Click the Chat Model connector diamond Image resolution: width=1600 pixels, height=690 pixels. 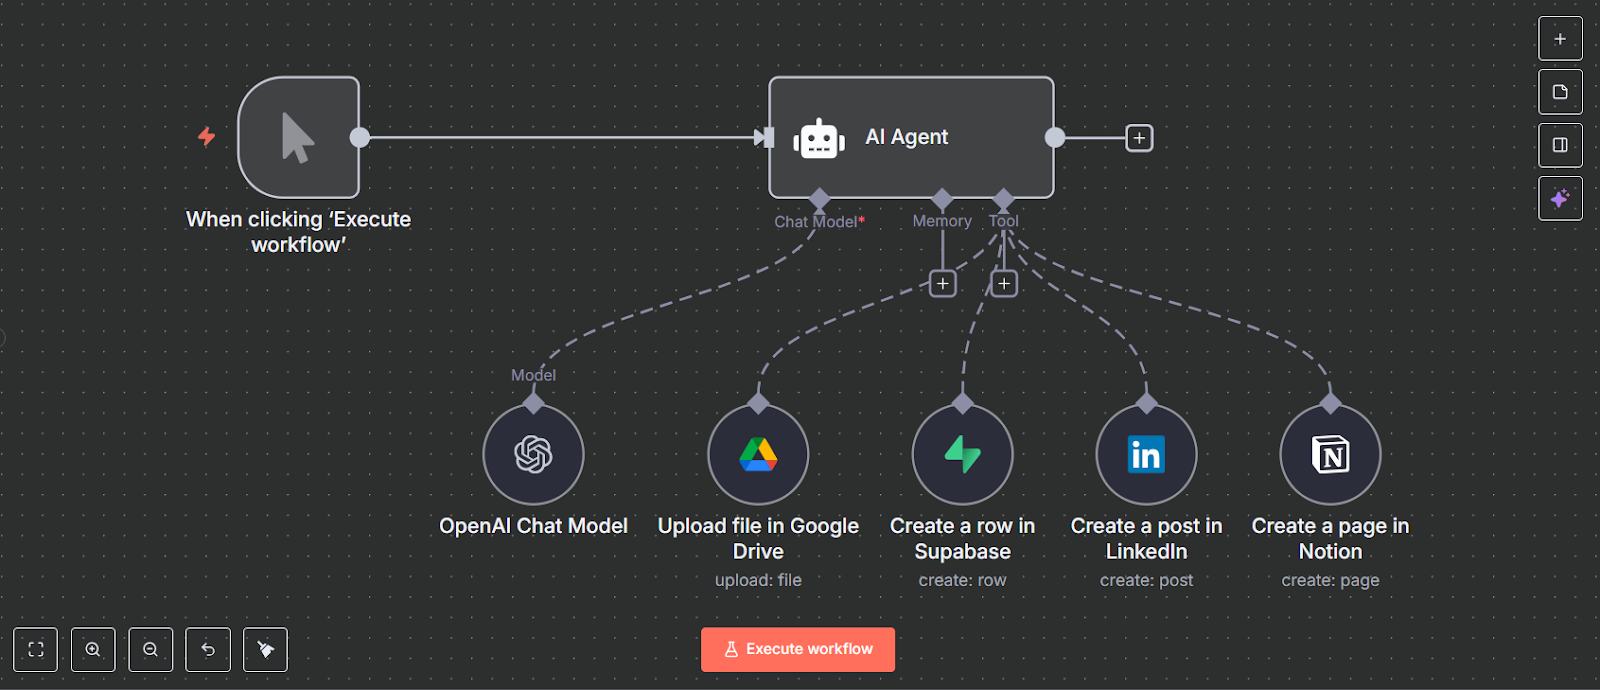point(820,198)
